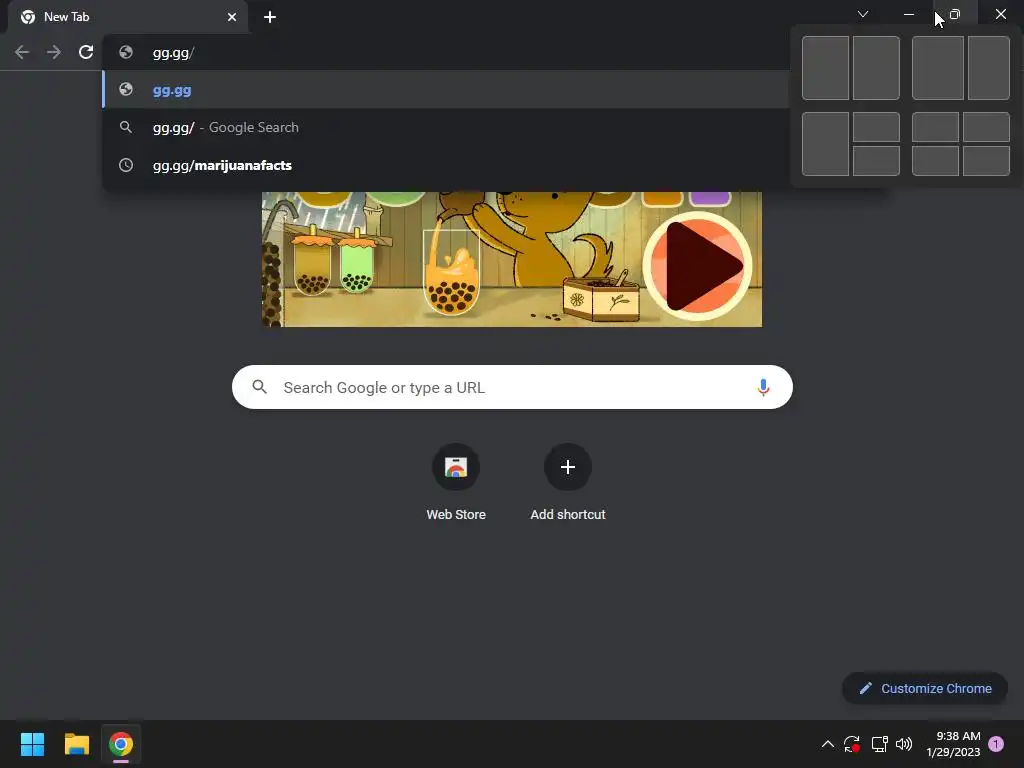Click the Web Store label text
This screenshot has height=768, width=1024.
(x=456, y=515)
